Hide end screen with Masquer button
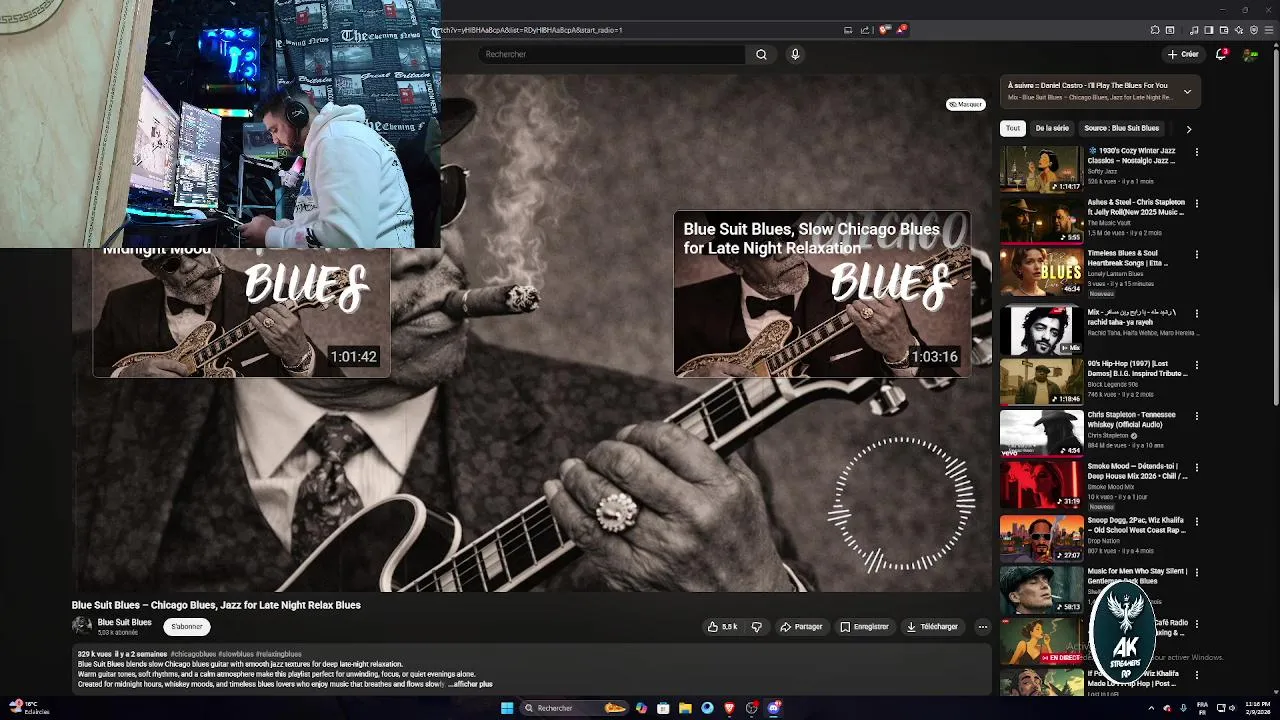Screen dimensions: 1280x720 click(966, 104)
